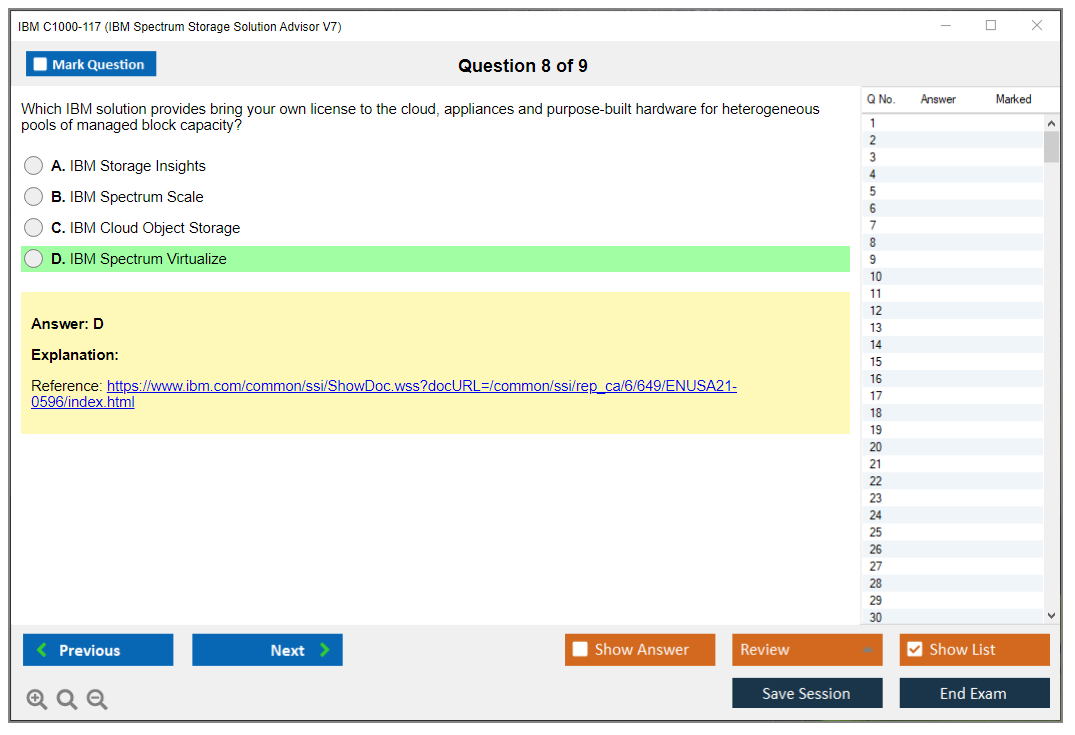
Task: Click the Save Session button
Action: [807, 694]
